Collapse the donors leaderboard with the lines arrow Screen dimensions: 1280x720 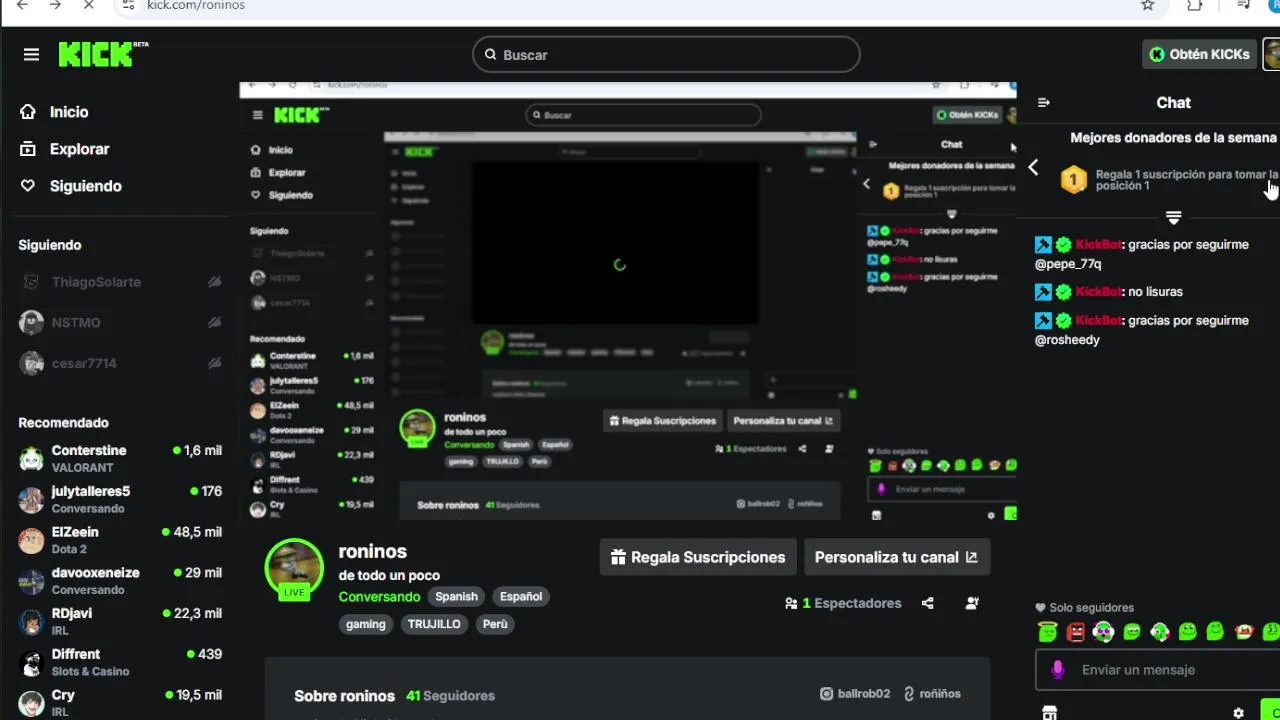coord(1174,217)
